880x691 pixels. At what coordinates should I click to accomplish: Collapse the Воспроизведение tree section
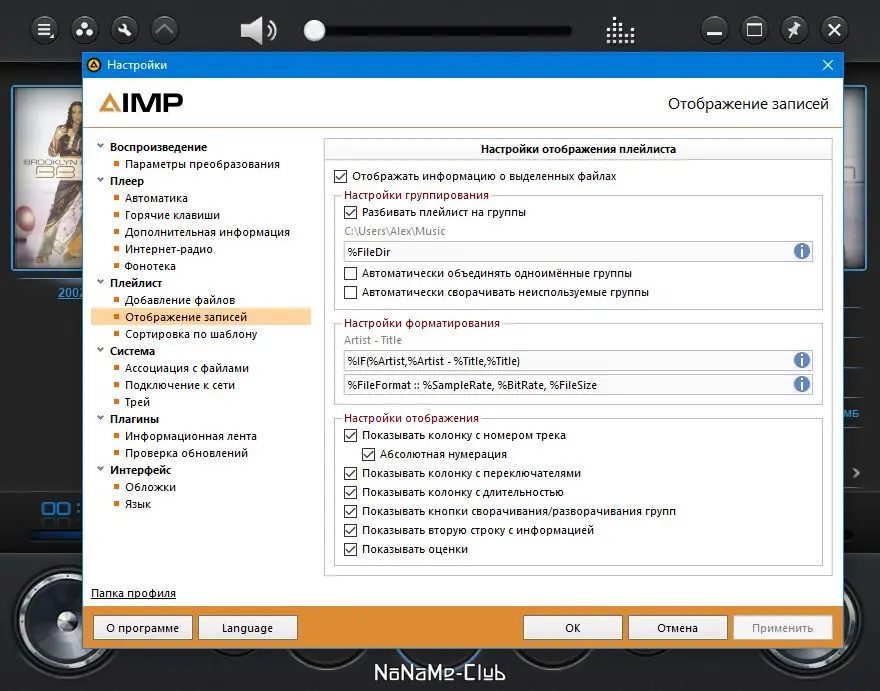pyautogui.click(x=100, y=146)
